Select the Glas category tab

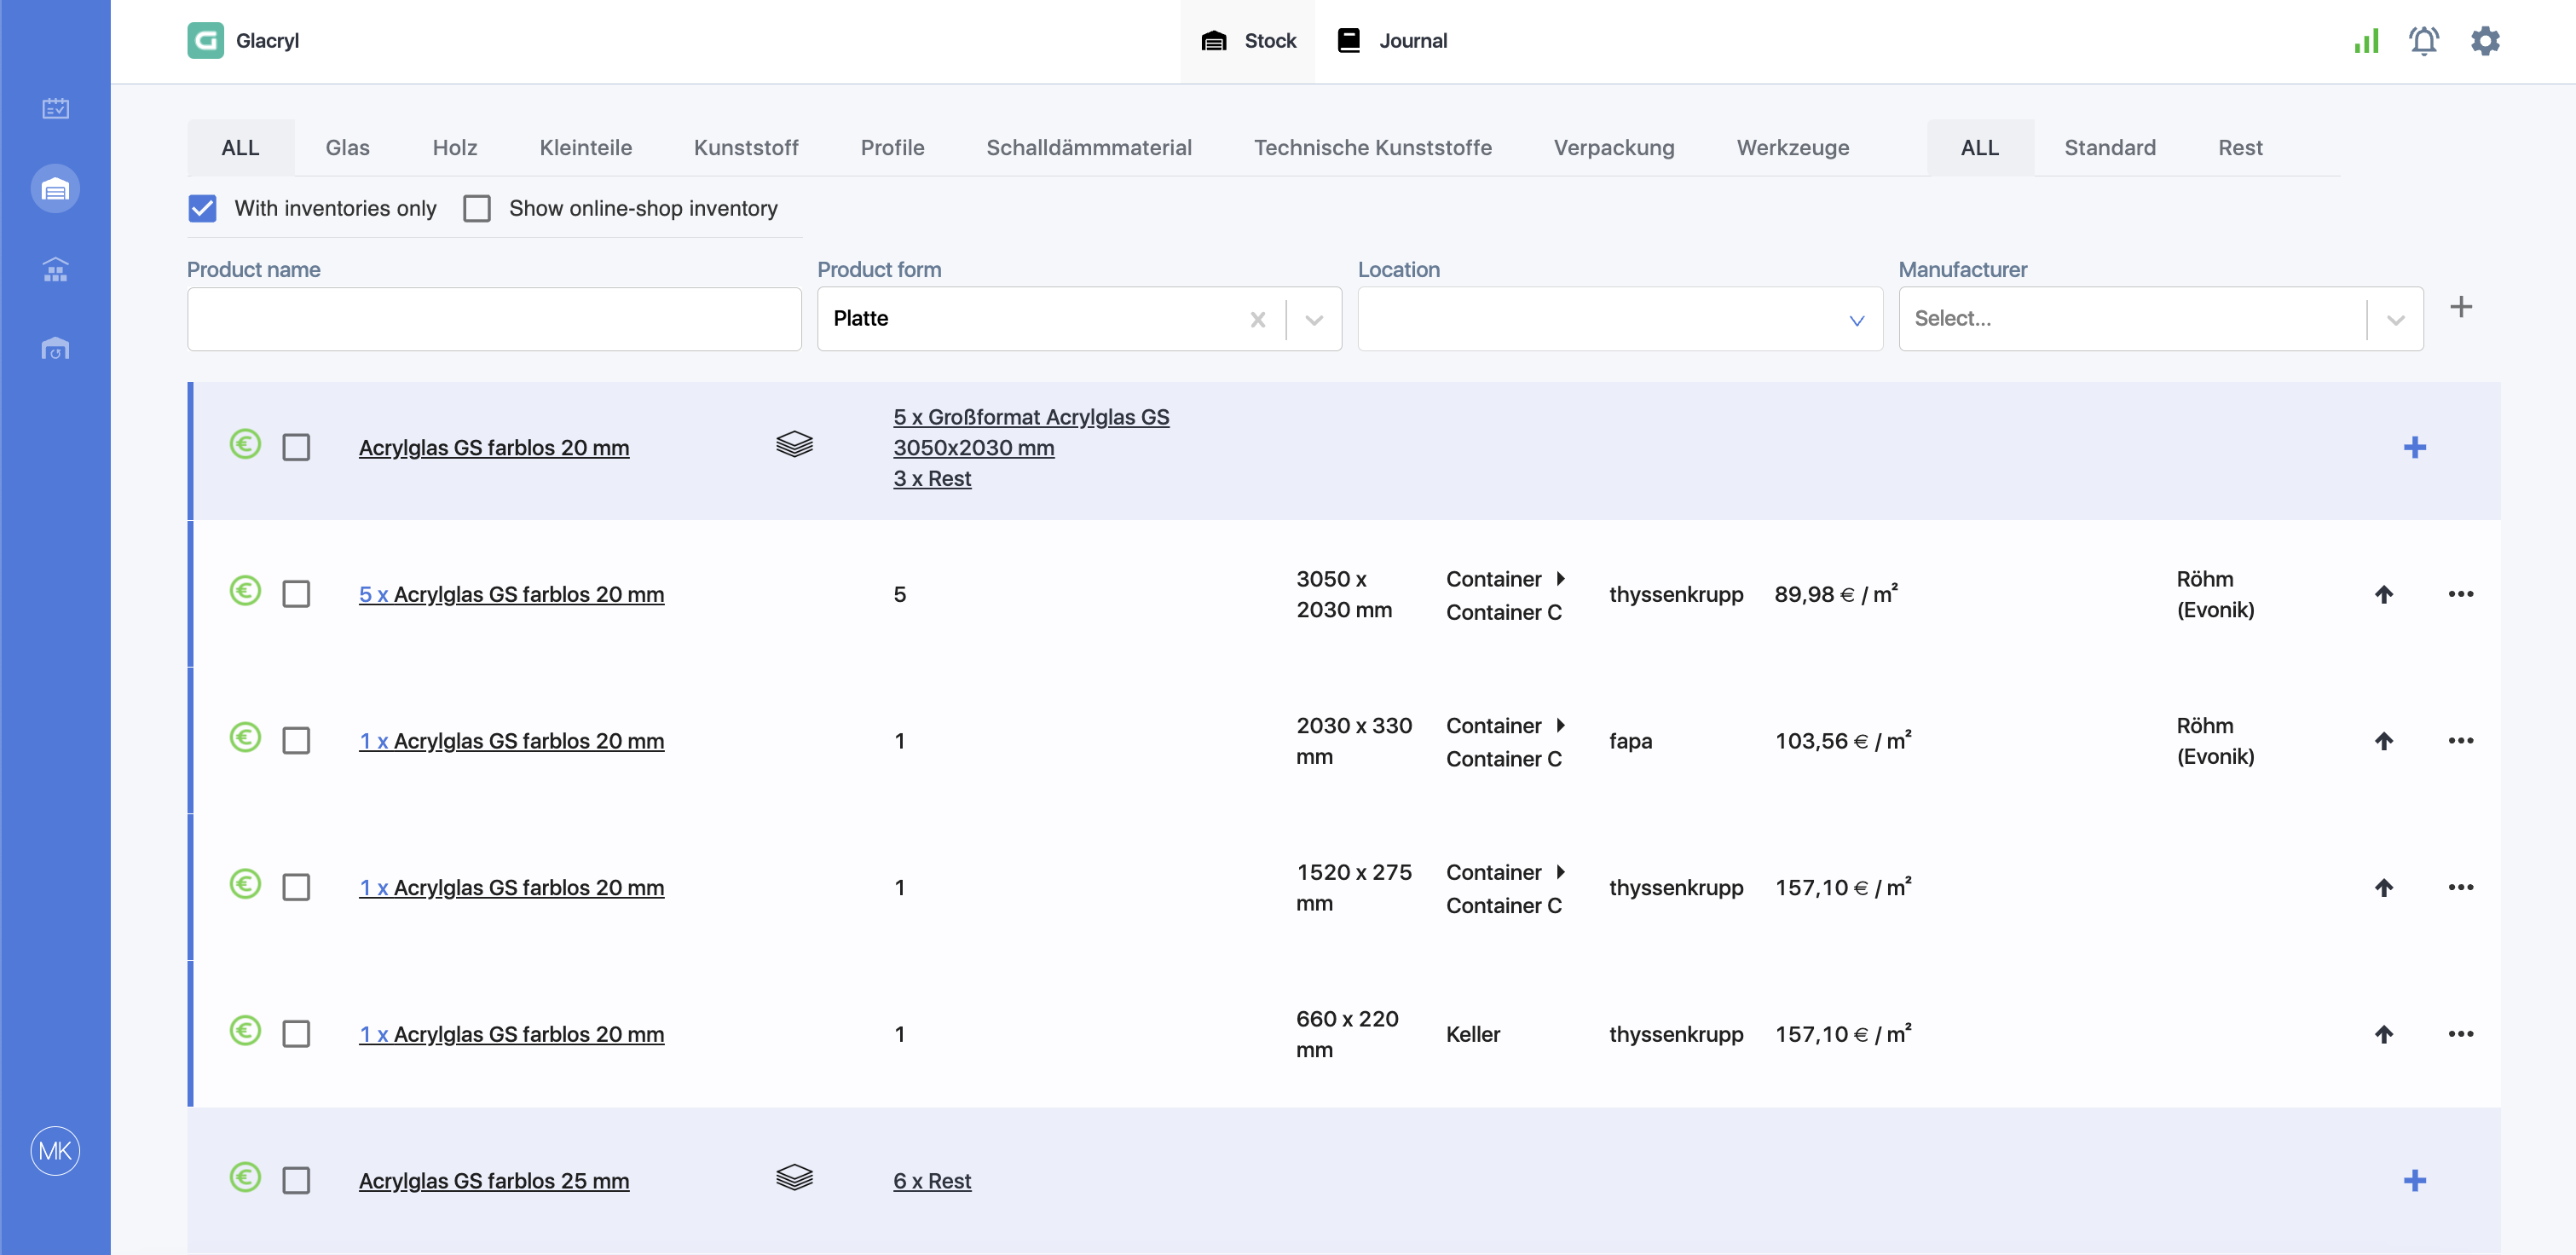point(348,148)
